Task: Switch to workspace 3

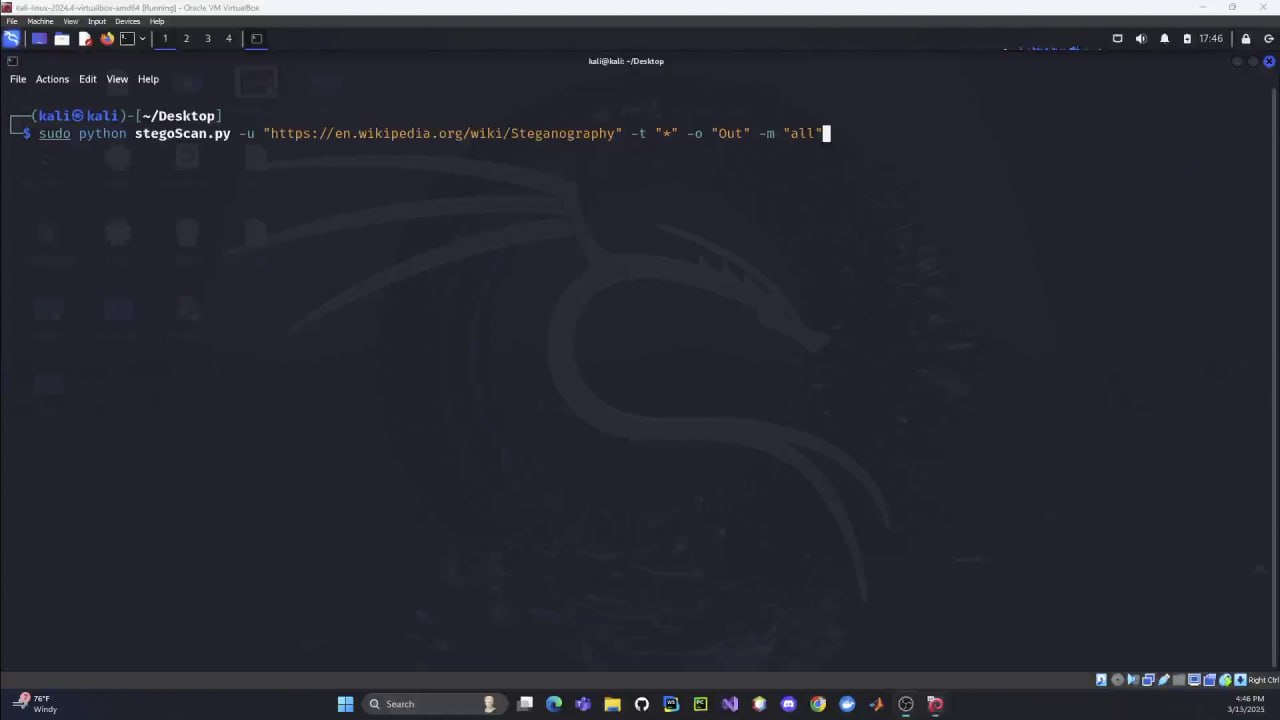Action: (x=207, y=39)
